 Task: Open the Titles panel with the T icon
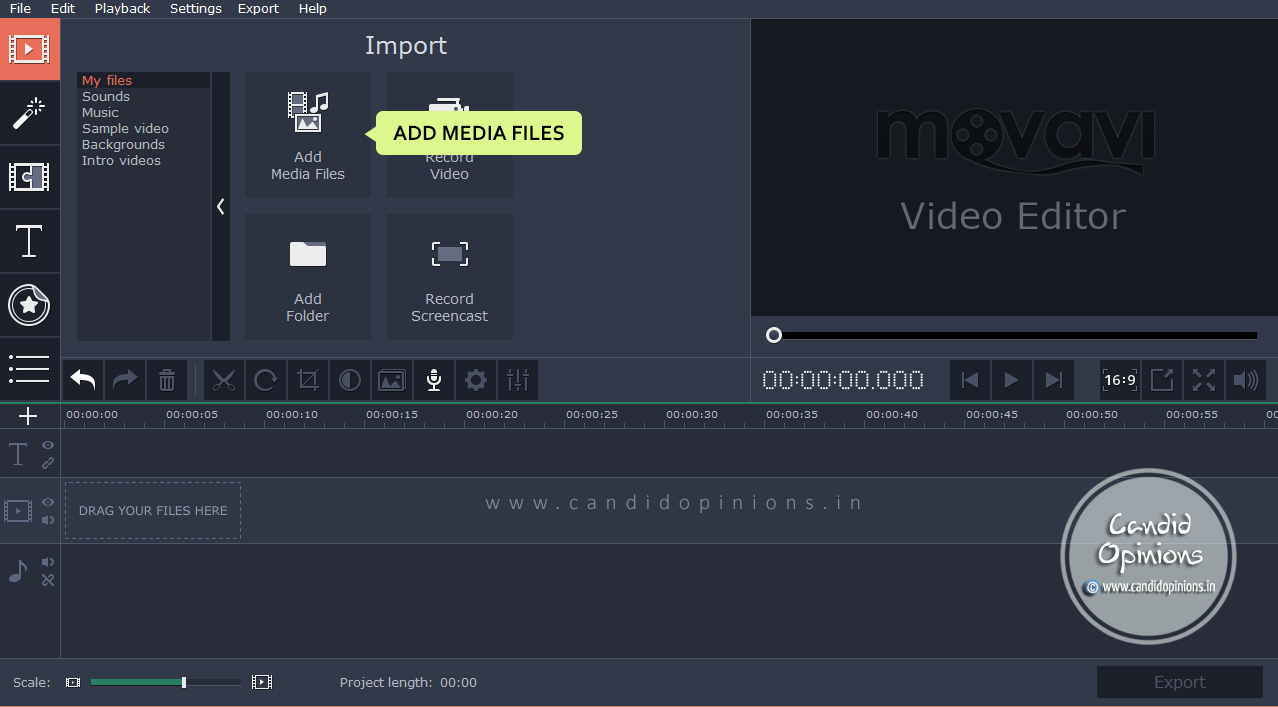point(29,241)
